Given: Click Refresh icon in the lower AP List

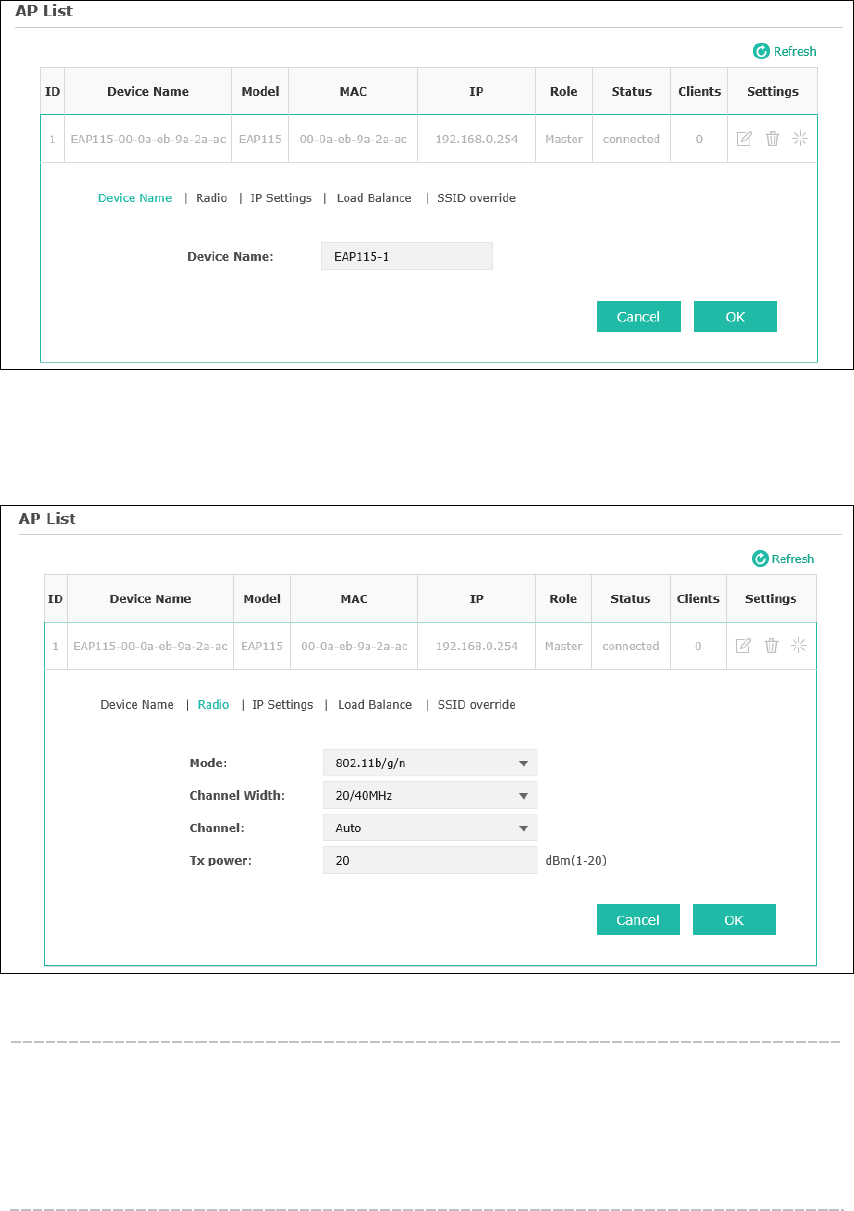Looking at the screenshot, I should point(760,559).
